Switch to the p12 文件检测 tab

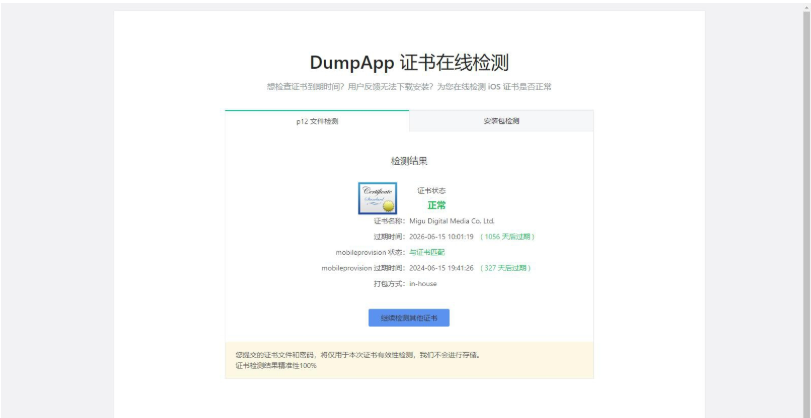point(317,121)
